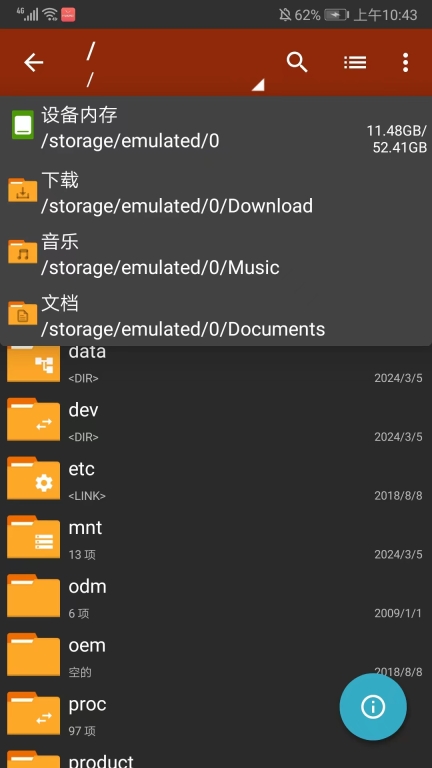
Task: Open the search magnifier icon
Action: coord(297,63)
